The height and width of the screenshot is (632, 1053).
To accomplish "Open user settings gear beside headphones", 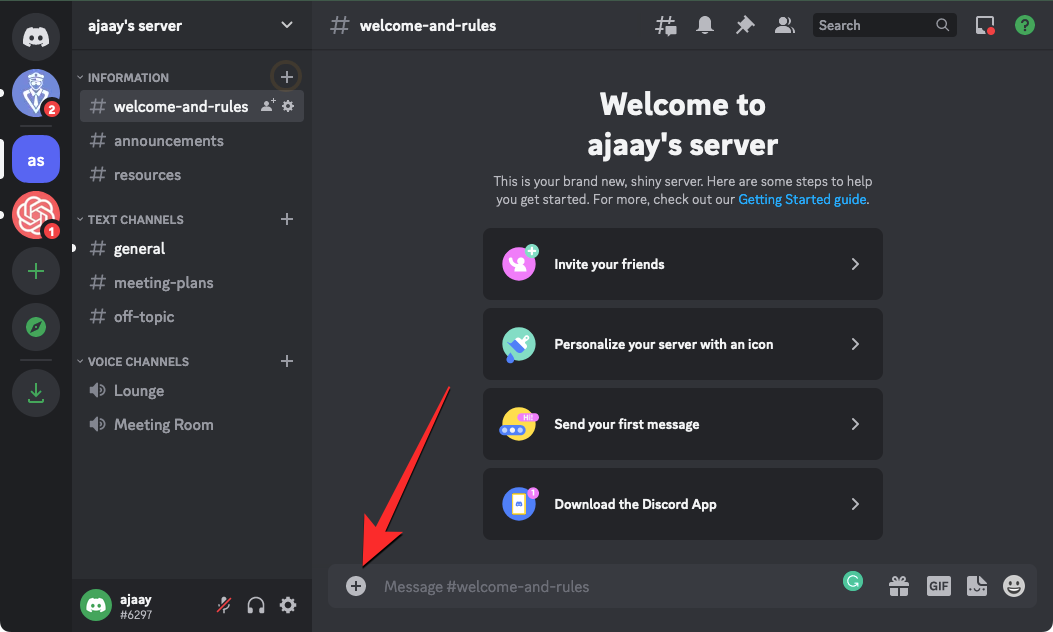I will click(x=288, y=605).
